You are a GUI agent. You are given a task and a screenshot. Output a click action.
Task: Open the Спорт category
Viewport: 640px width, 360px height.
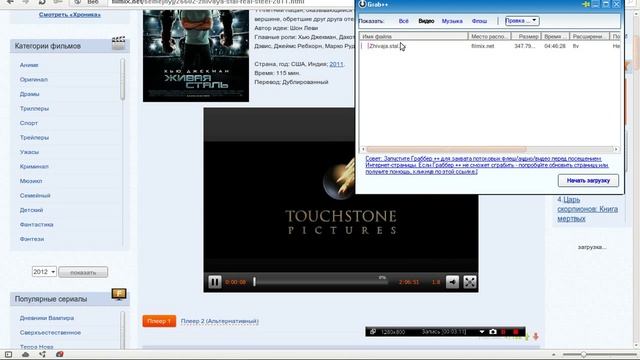29,123
